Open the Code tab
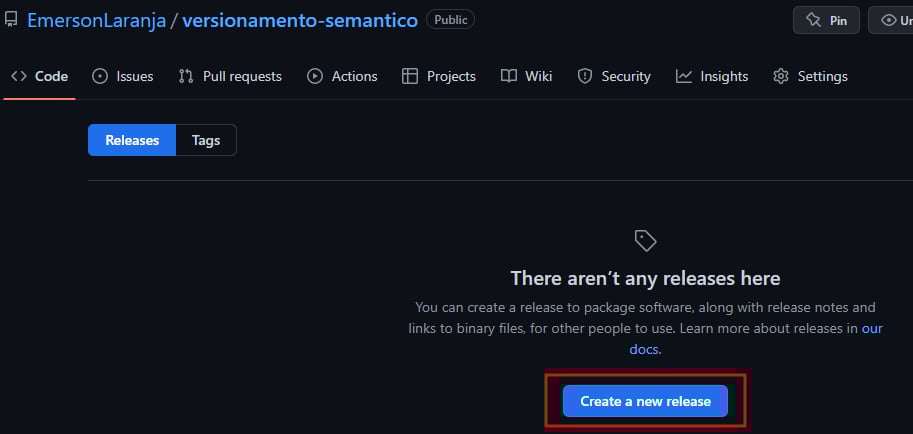This screenshot has height=434, width=913. [x=40, y=76]
